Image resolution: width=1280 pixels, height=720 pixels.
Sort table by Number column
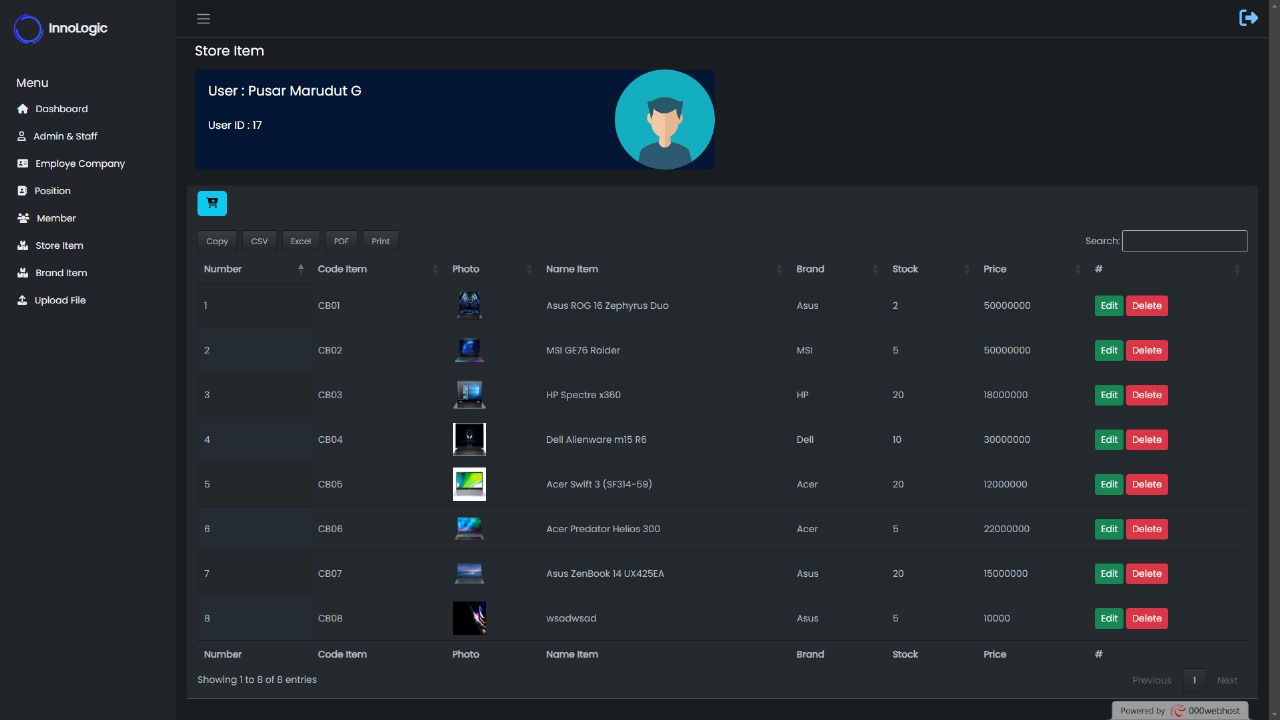coord(254,269)
